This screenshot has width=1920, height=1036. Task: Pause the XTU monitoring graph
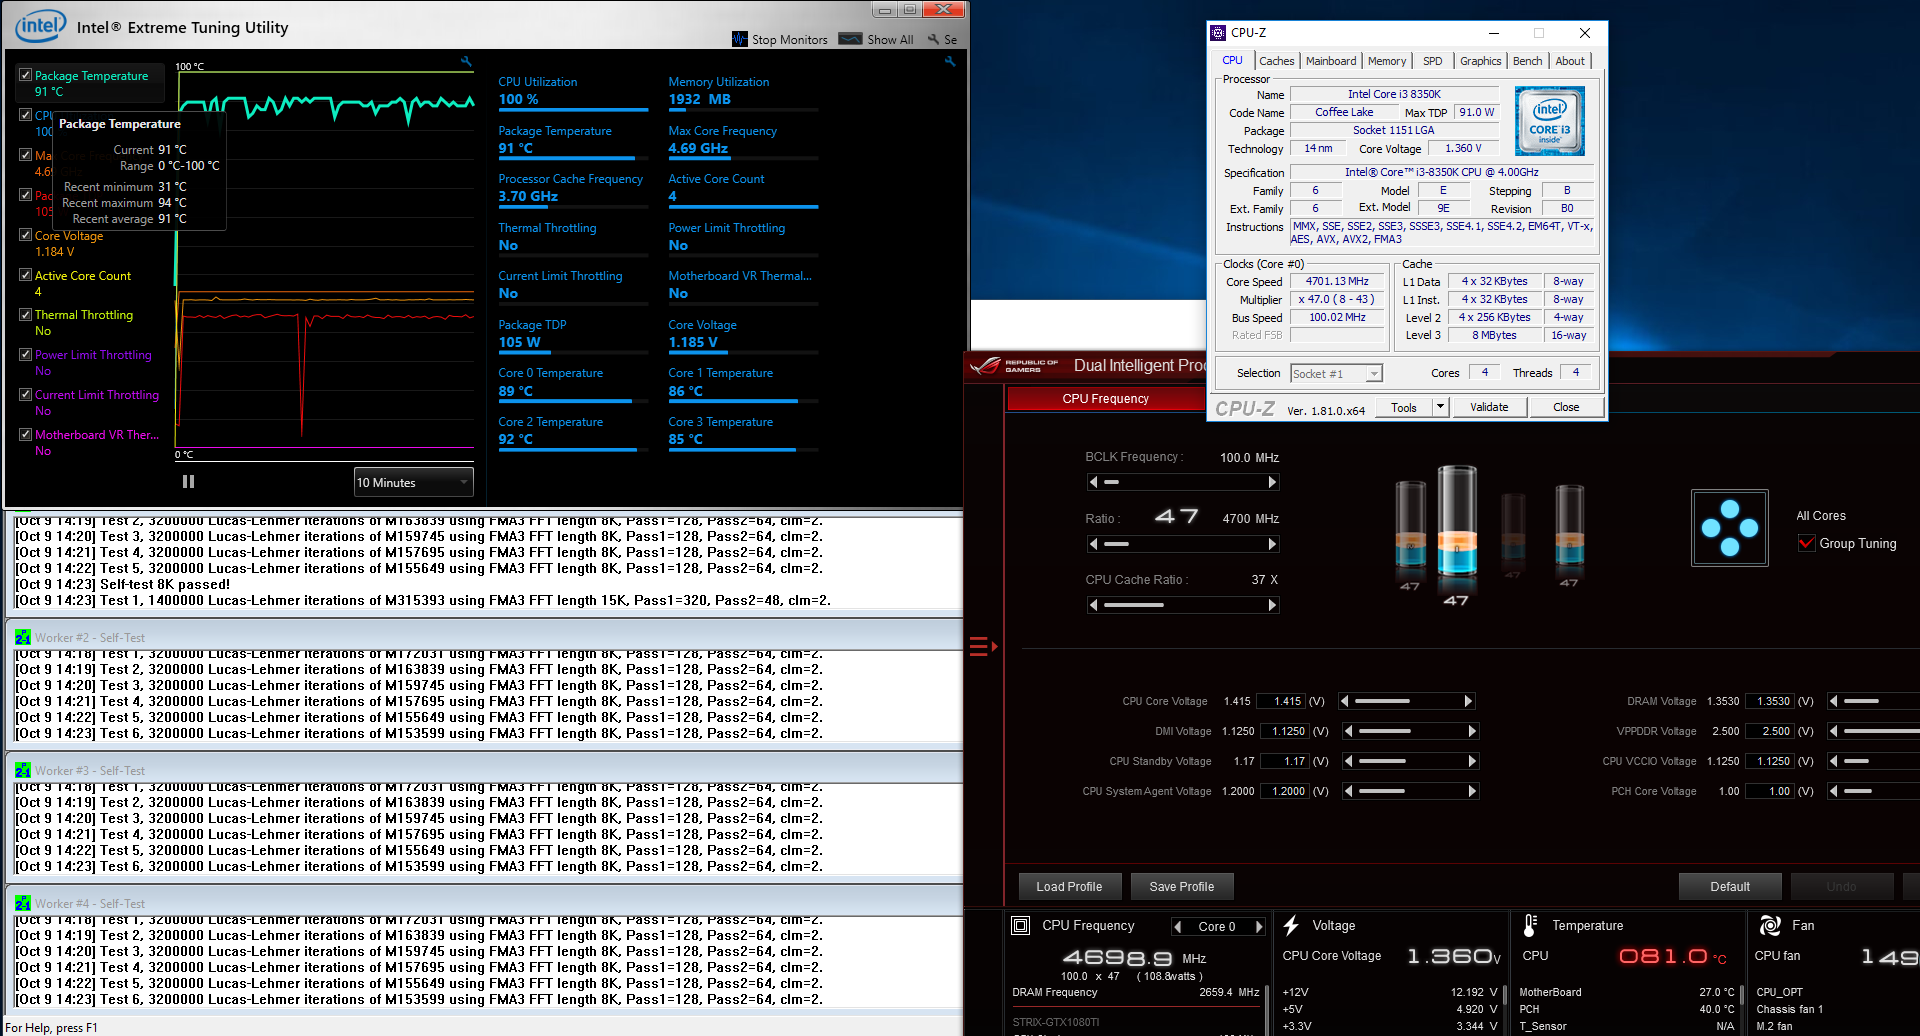tap(188, 482)
